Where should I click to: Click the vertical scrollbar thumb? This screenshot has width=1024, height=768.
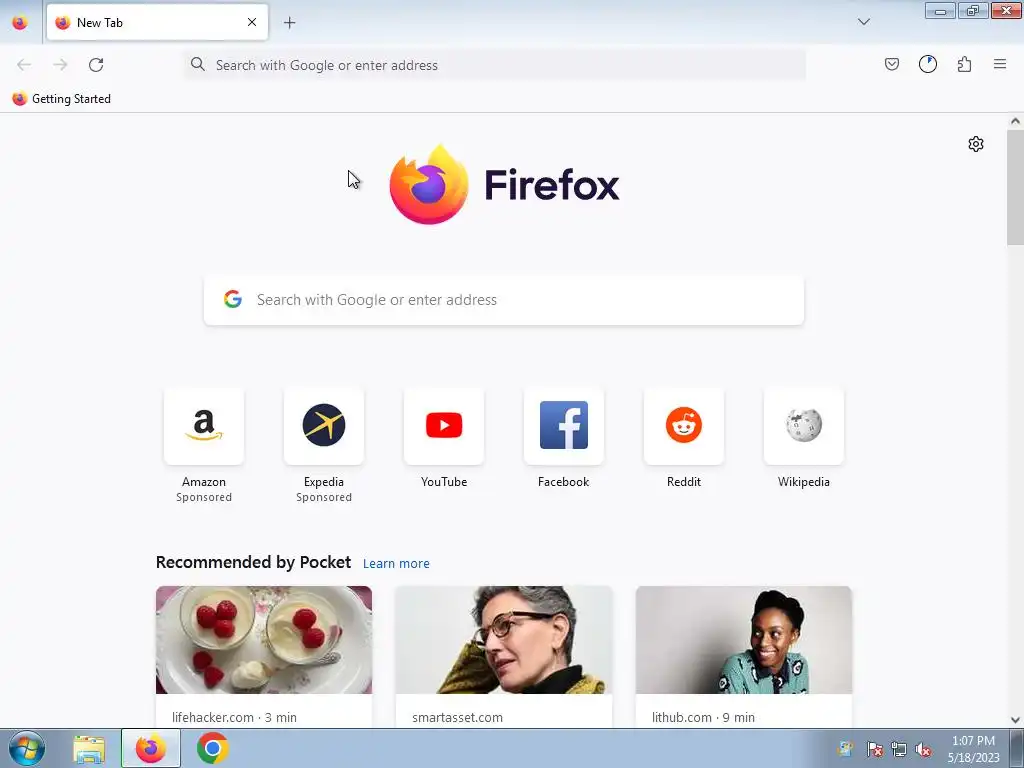click(1015, 187)
